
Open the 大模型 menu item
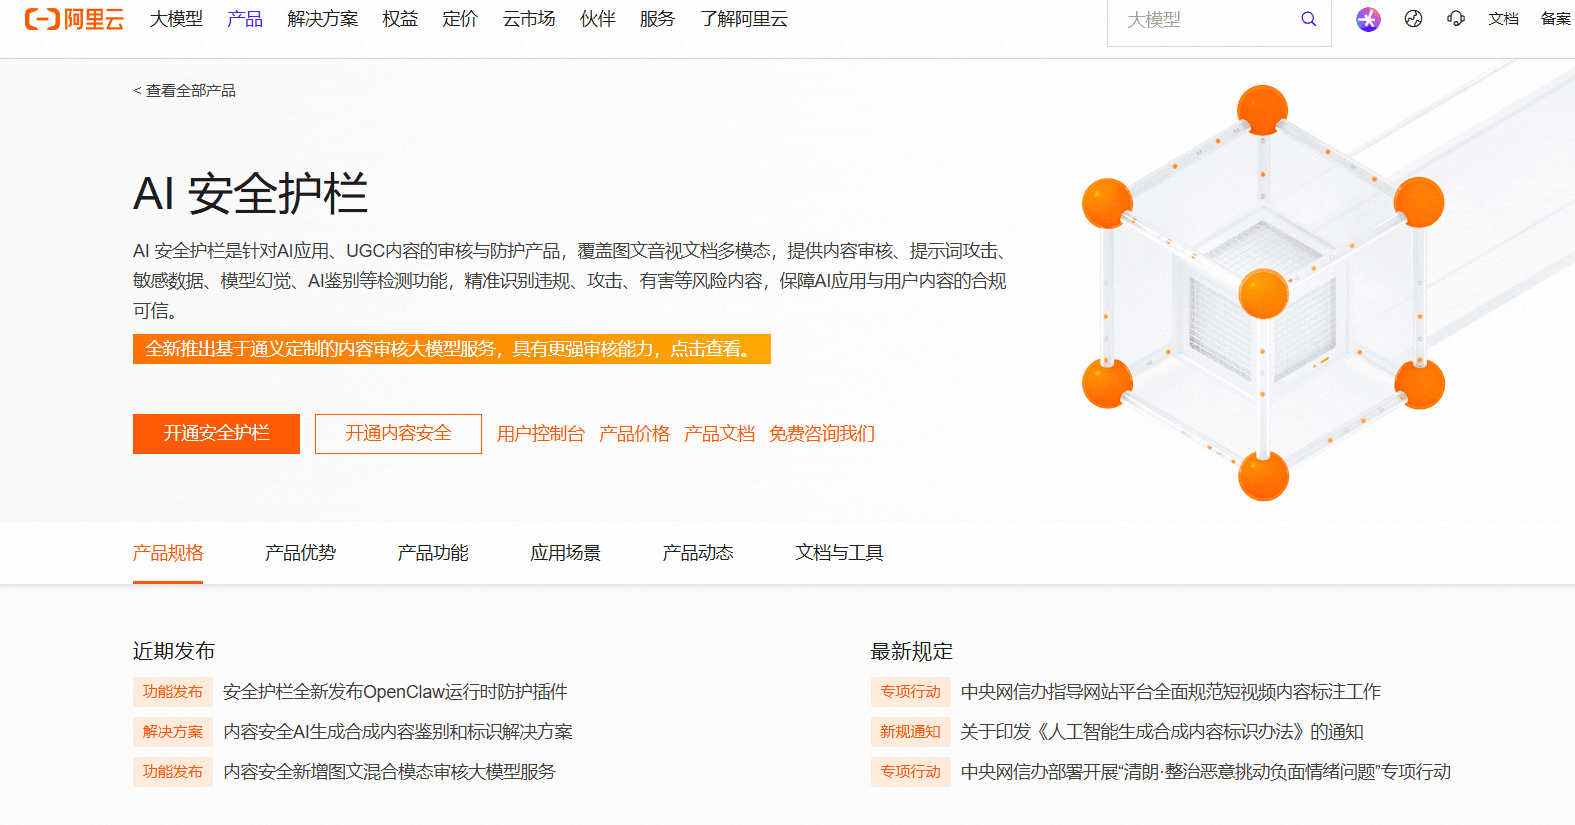176,19
